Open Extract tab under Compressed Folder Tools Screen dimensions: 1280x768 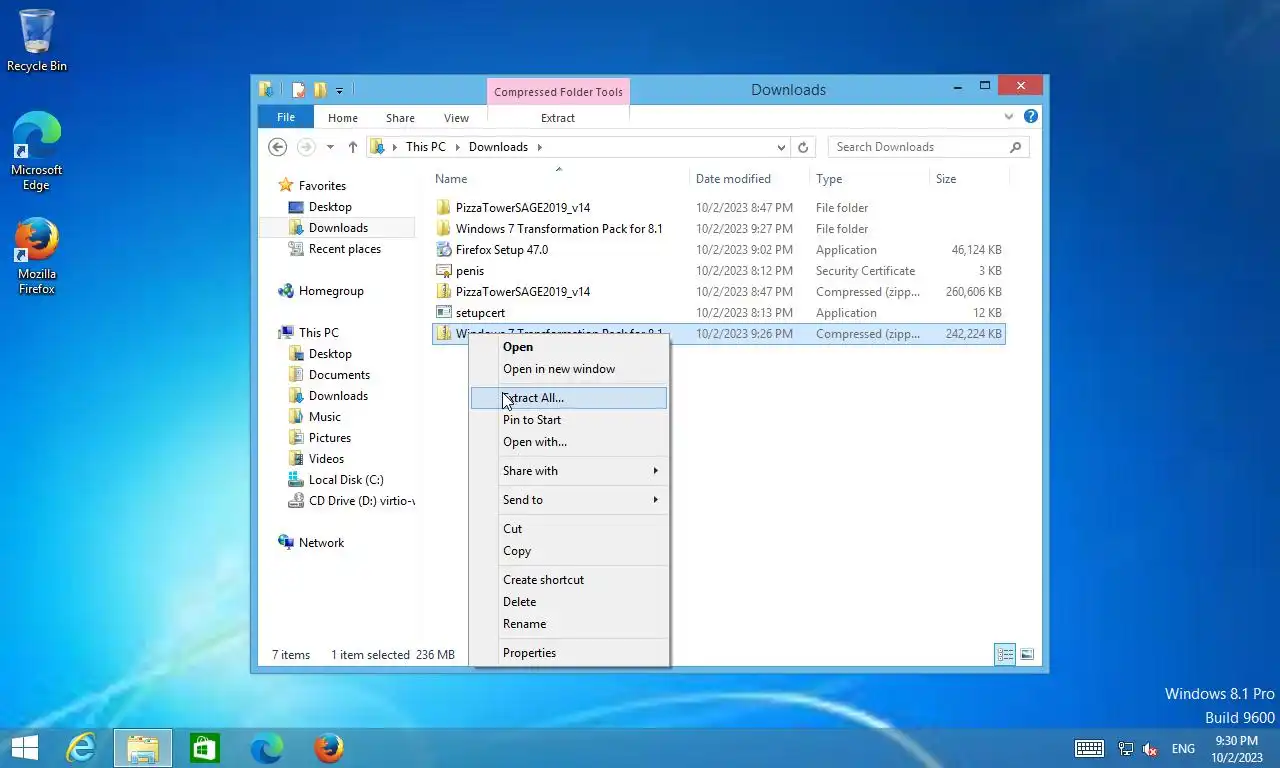tap(558, 118)
